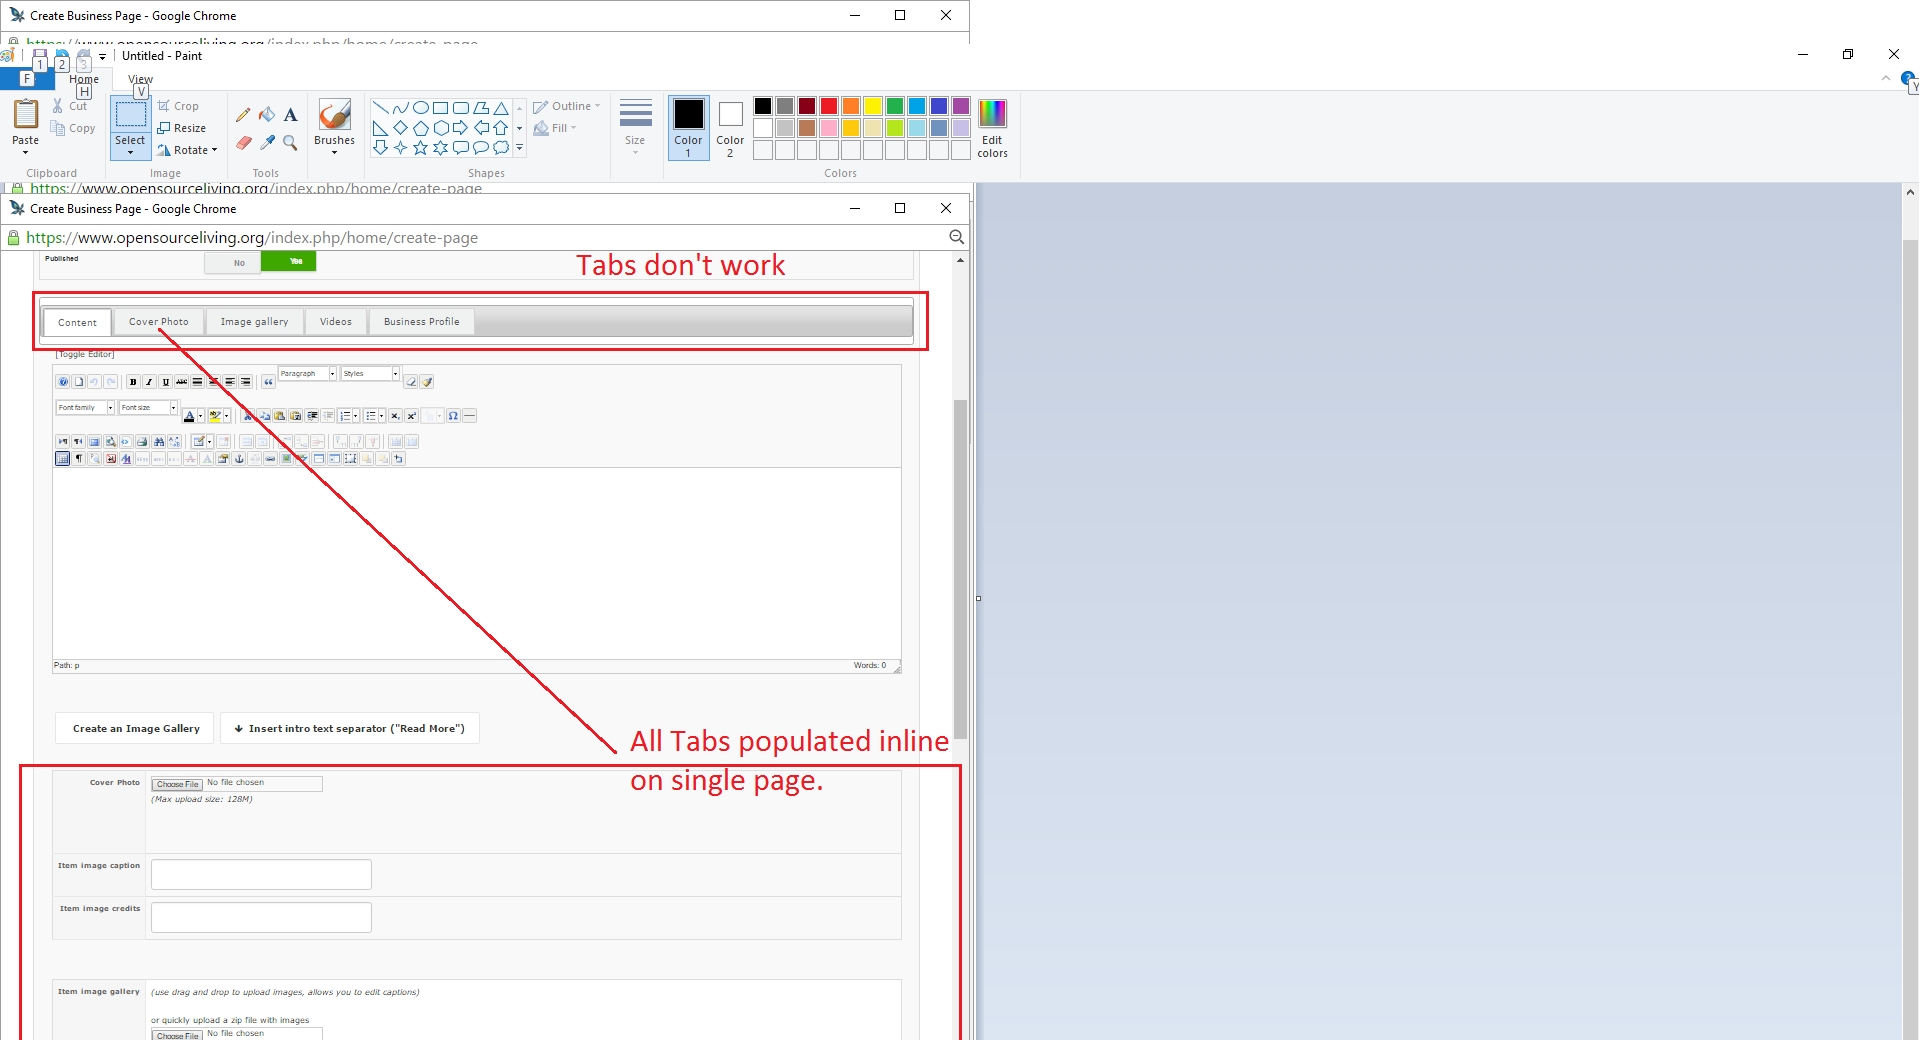Viewport: 1920px width, 1040px height.
Task: Collapse the Paint ribbon with the chevron
Action: [1886, 78]
